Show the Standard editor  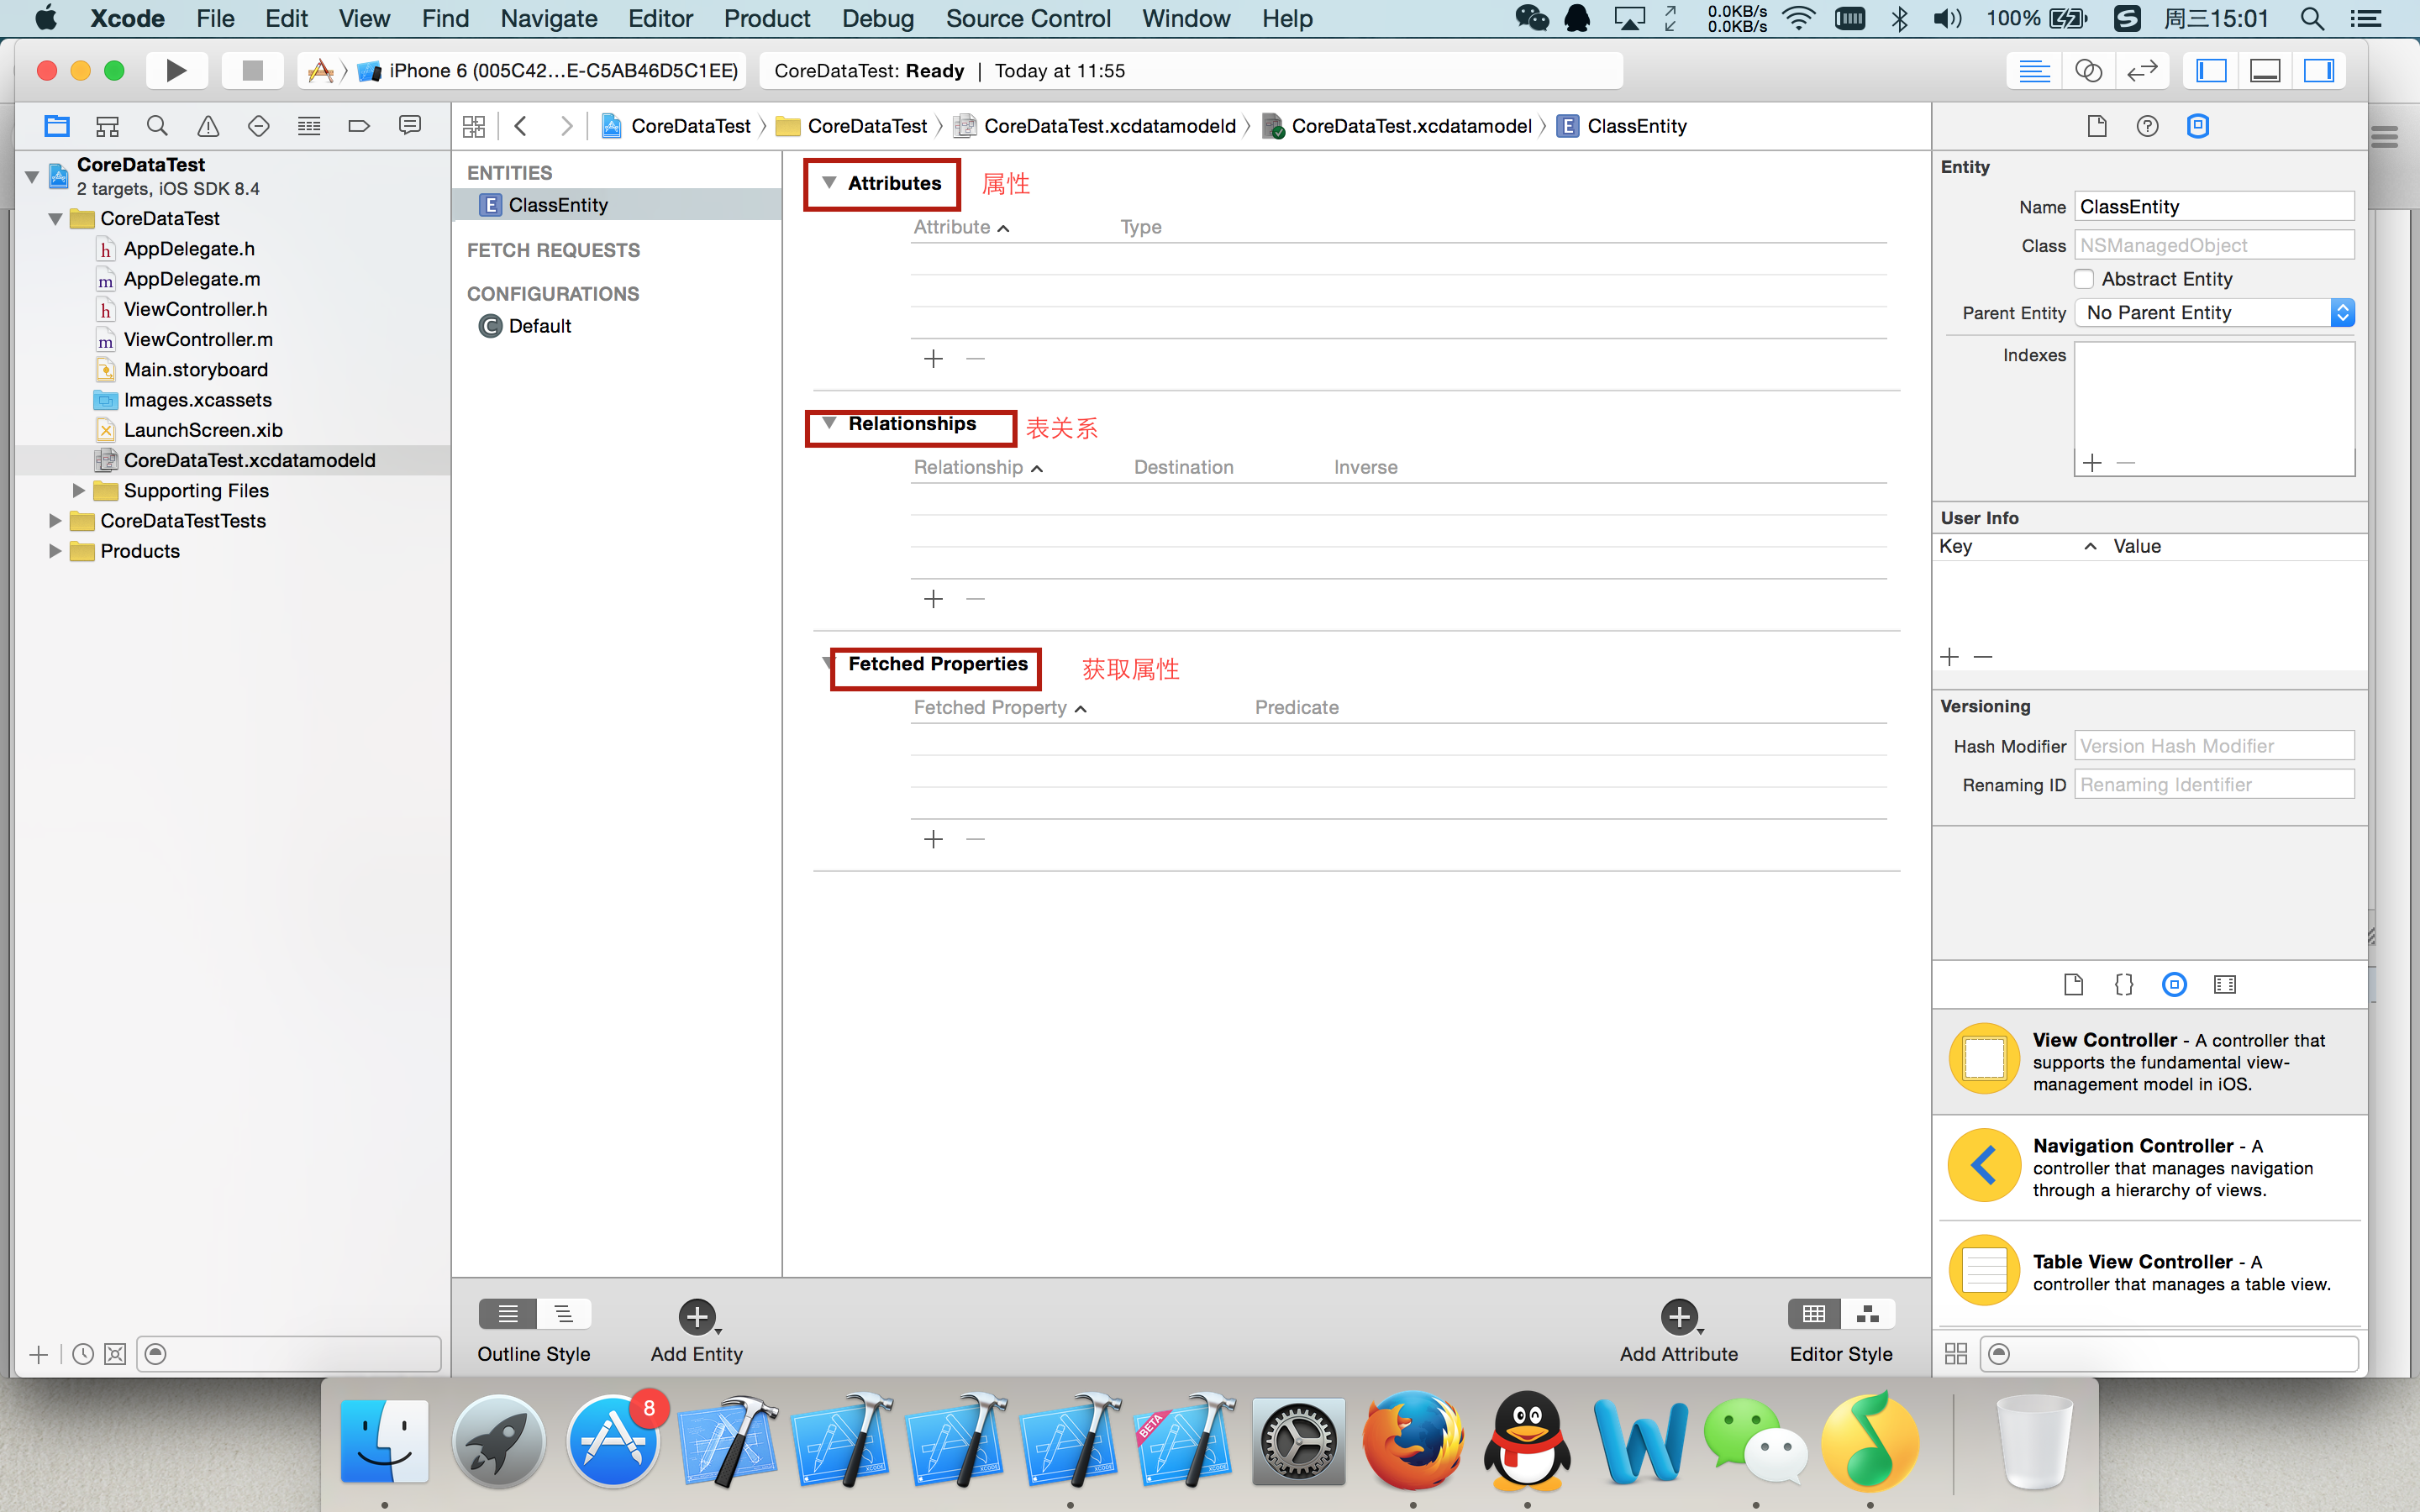tap(2034, 71)
